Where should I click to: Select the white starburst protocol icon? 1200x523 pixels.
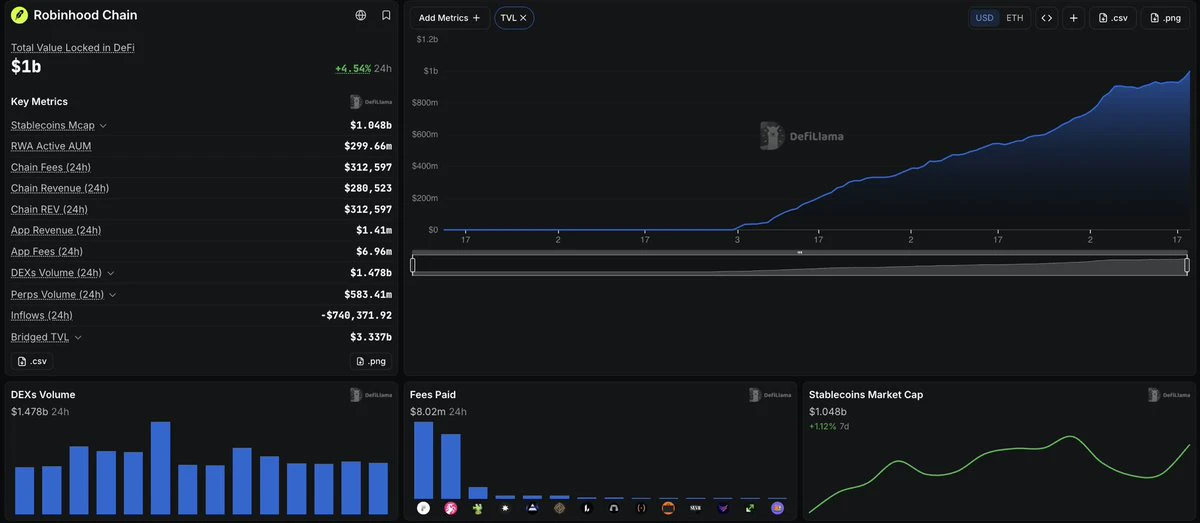pyautogui.click(x=505, y=508)
